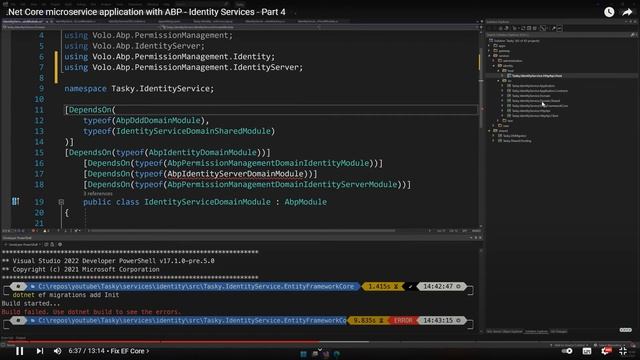
Task: Switch to Solution Explorer bottom tab
Action: tap(536, 331)
